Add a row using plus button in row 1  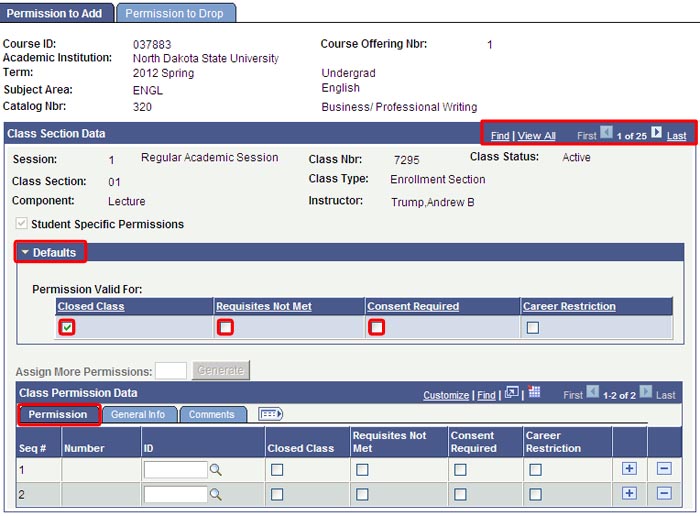click(x=629, y=468)
